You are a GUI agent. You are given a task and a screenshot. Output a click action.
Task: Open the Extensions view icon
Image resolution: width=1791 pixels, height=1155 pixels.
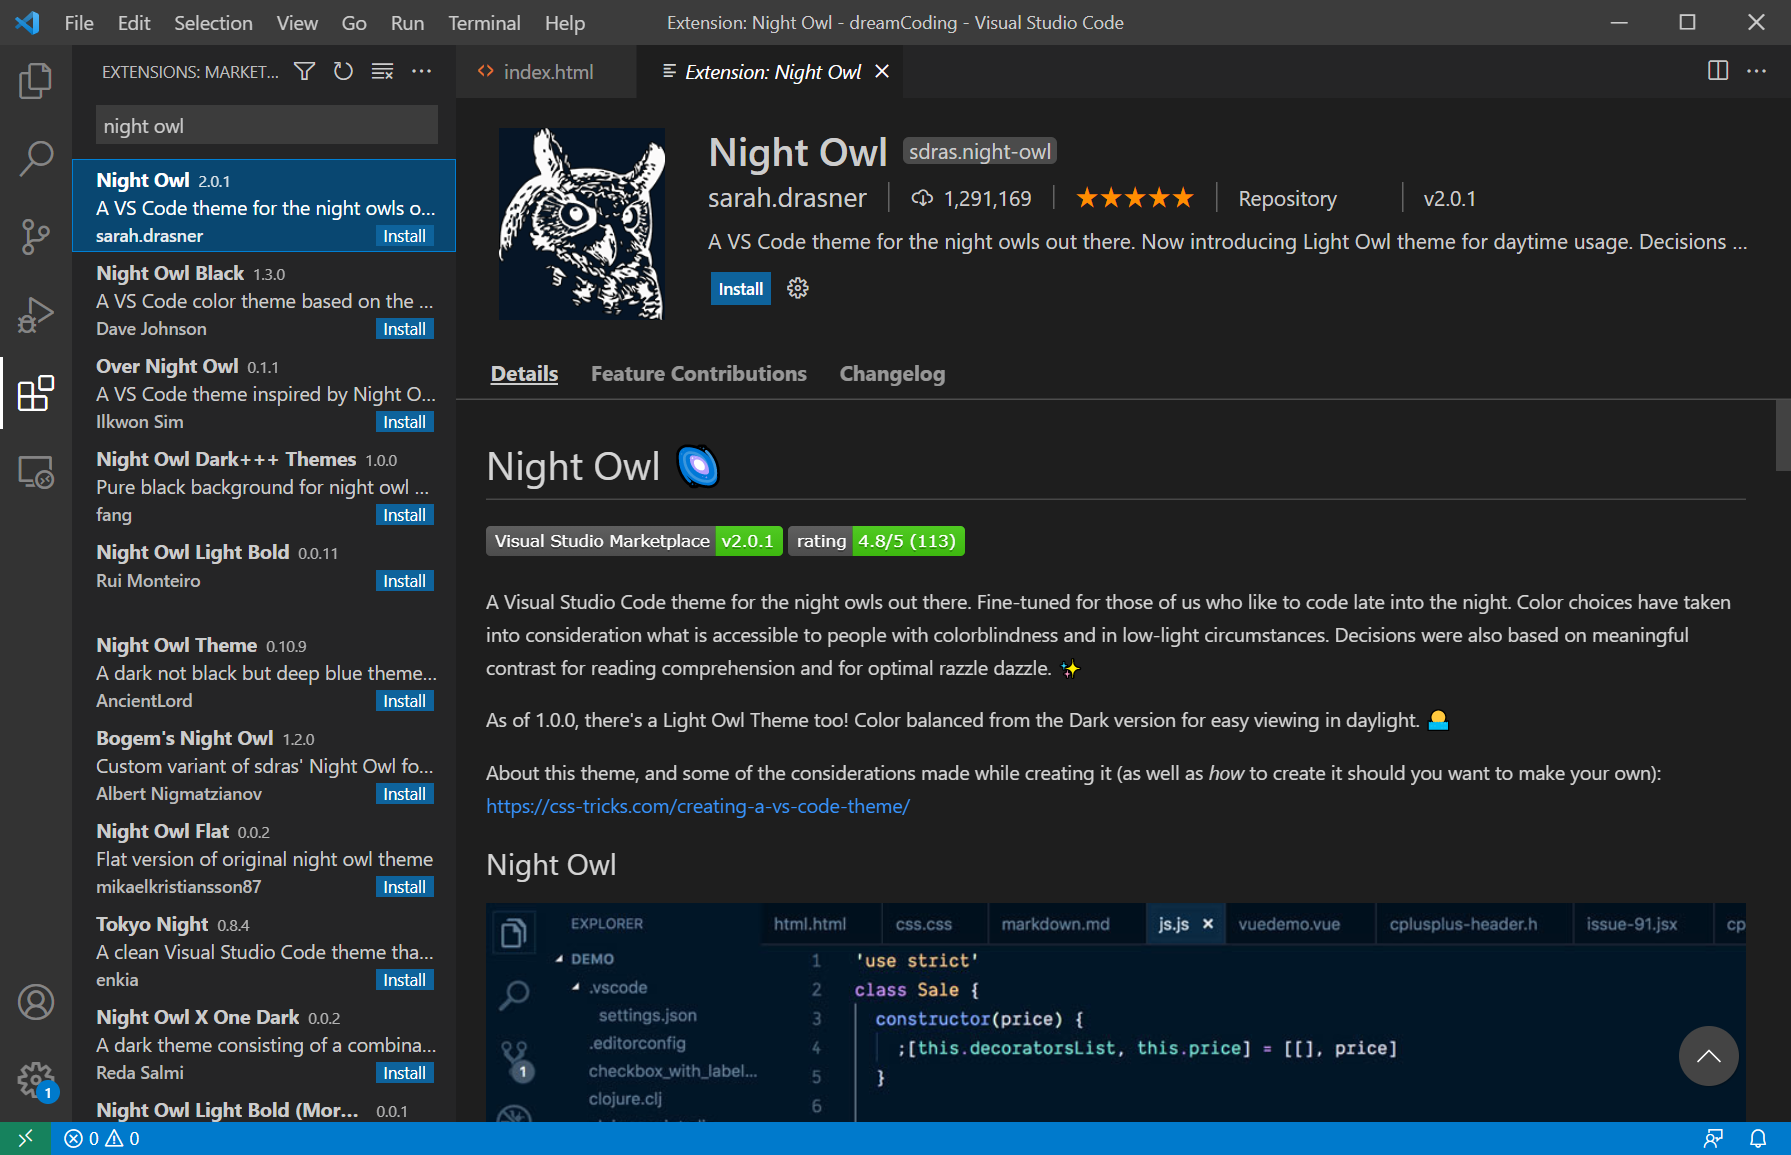tap(36, 393)
